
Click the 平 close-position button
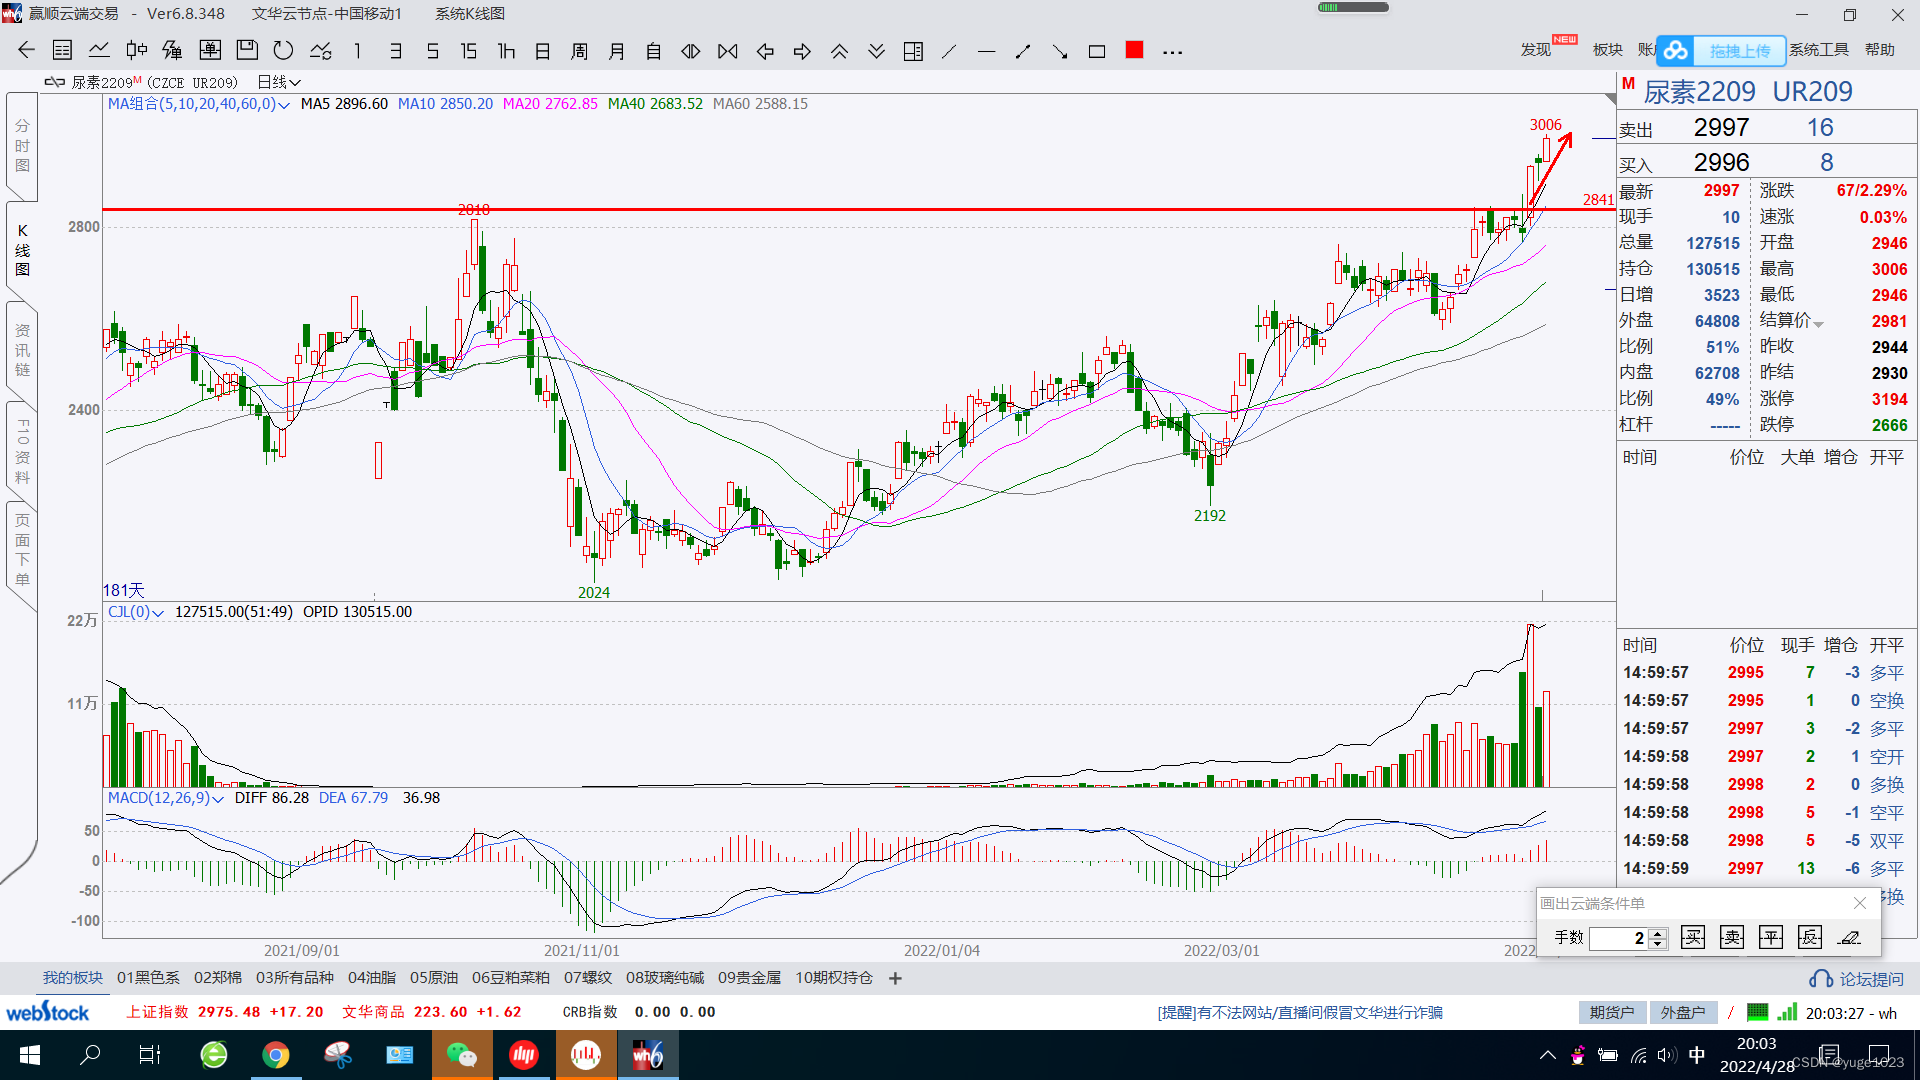(1771, 938)
